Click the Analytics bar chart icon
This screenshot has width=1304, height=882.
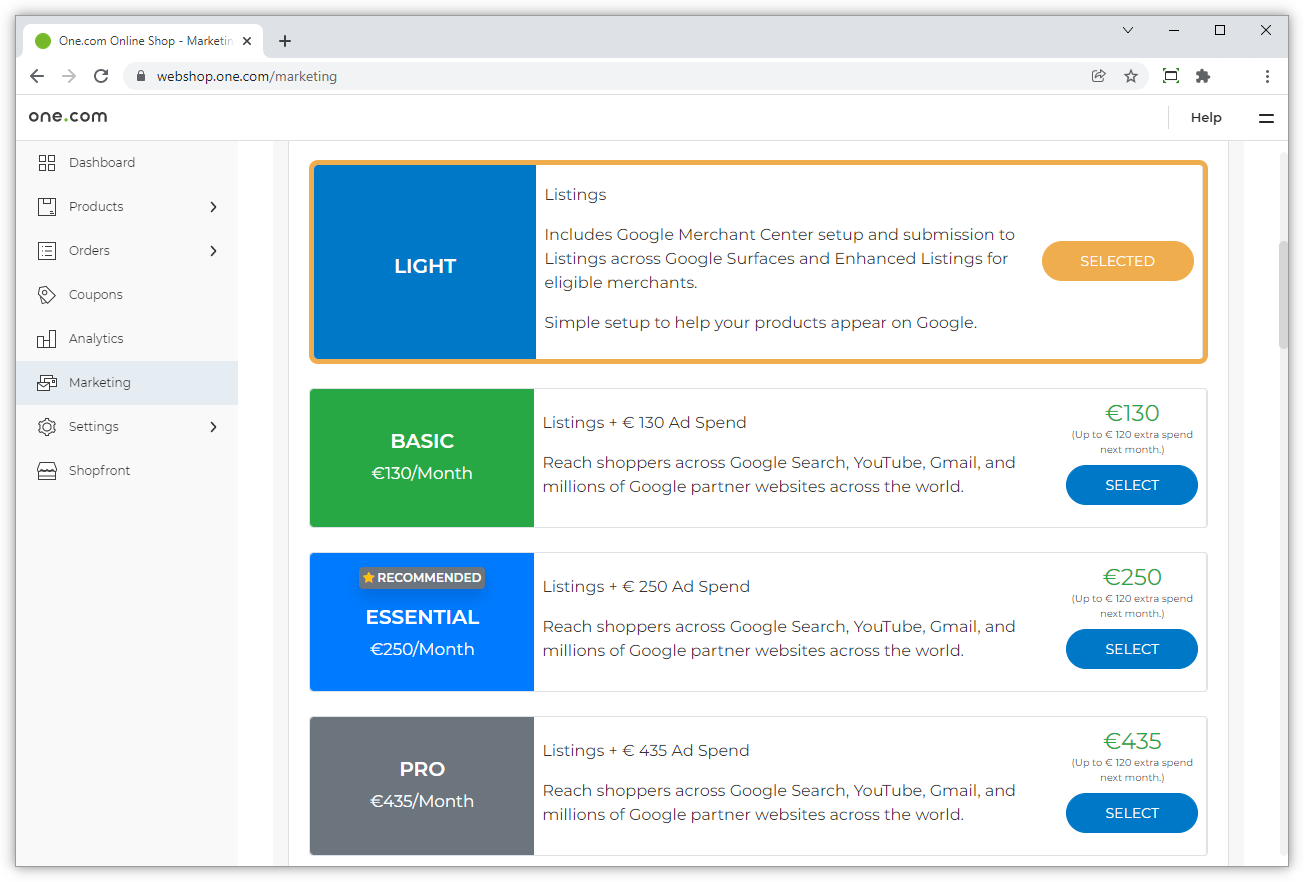pyautogui.click(x=47, y=339)
